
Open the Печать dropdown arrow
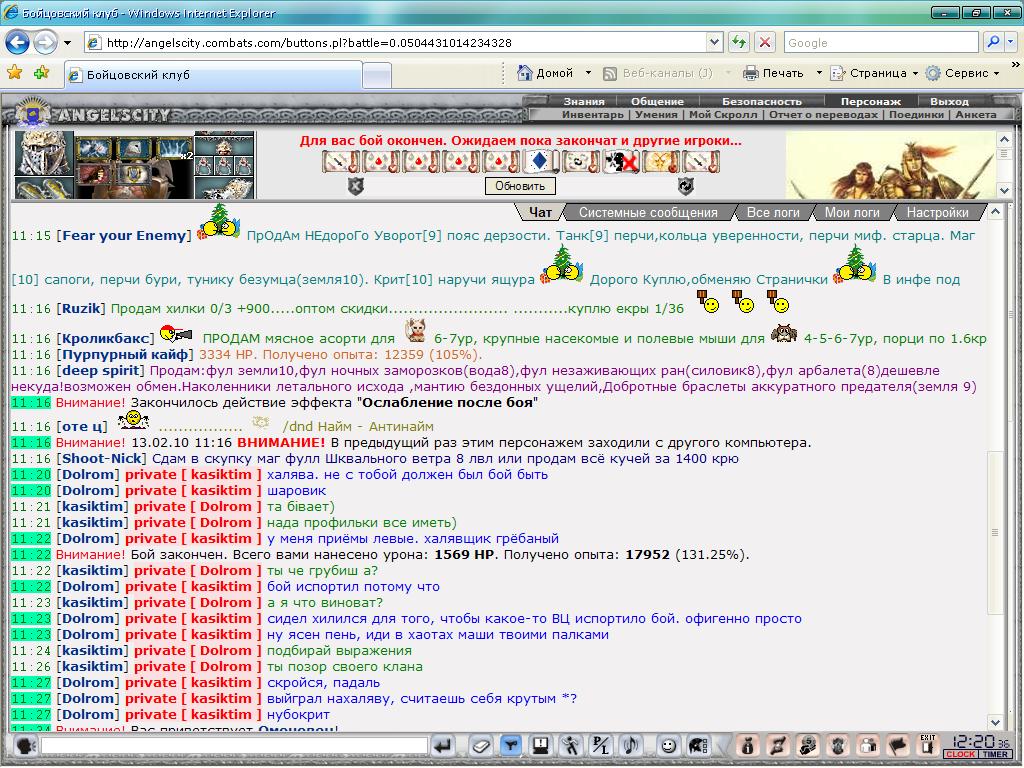pos(819,73)
